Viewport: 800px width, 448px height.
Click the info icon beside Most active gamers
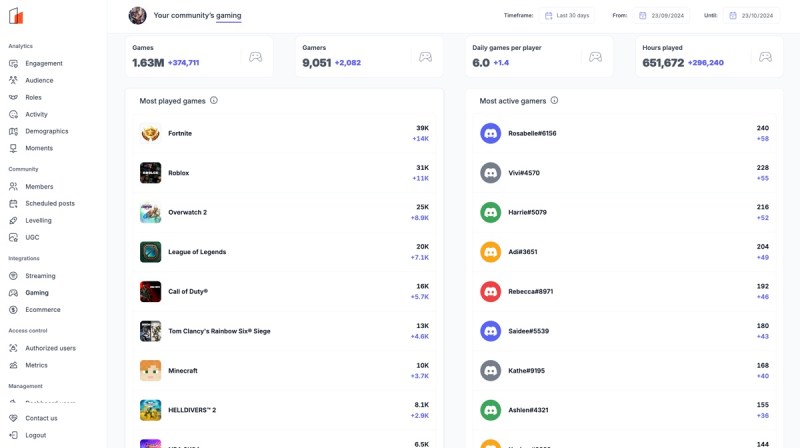tap(554, 101)
